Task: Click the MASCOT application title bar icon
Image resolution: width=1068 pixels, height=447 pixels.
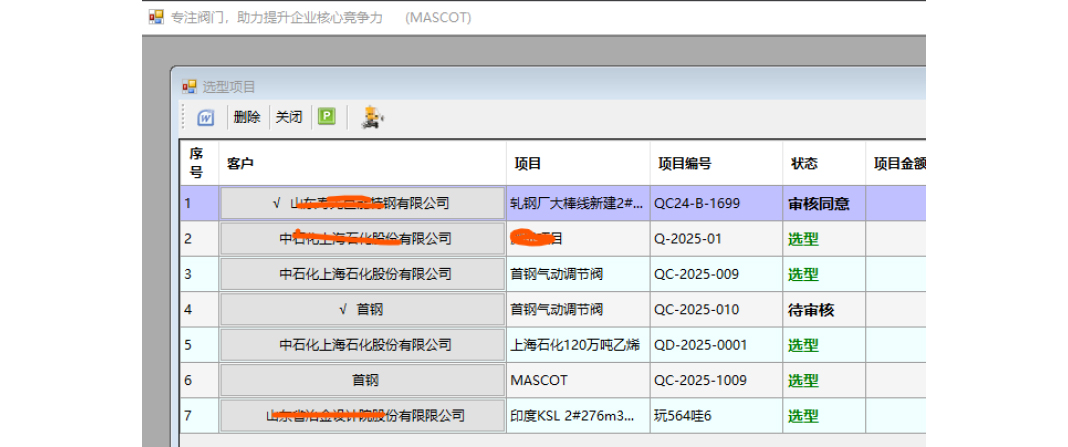Action: point(156,16)
